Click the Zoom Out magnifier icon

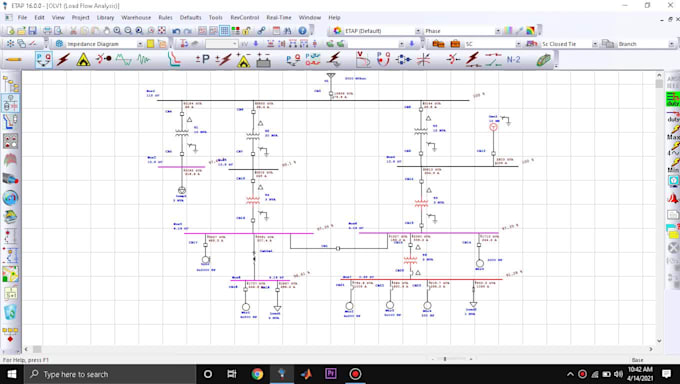(128, 31)
